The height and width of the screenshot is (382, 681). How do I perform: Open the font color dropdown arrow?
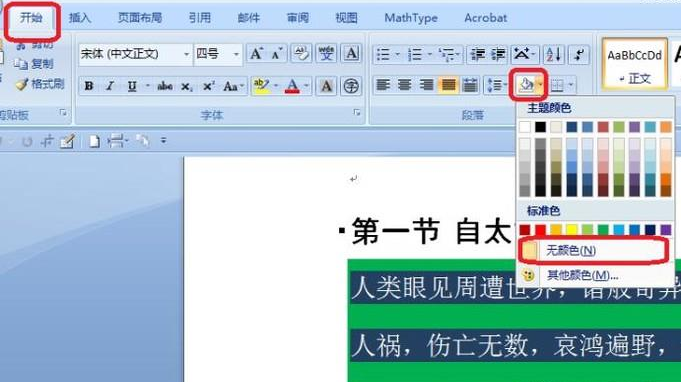point(307,86)
